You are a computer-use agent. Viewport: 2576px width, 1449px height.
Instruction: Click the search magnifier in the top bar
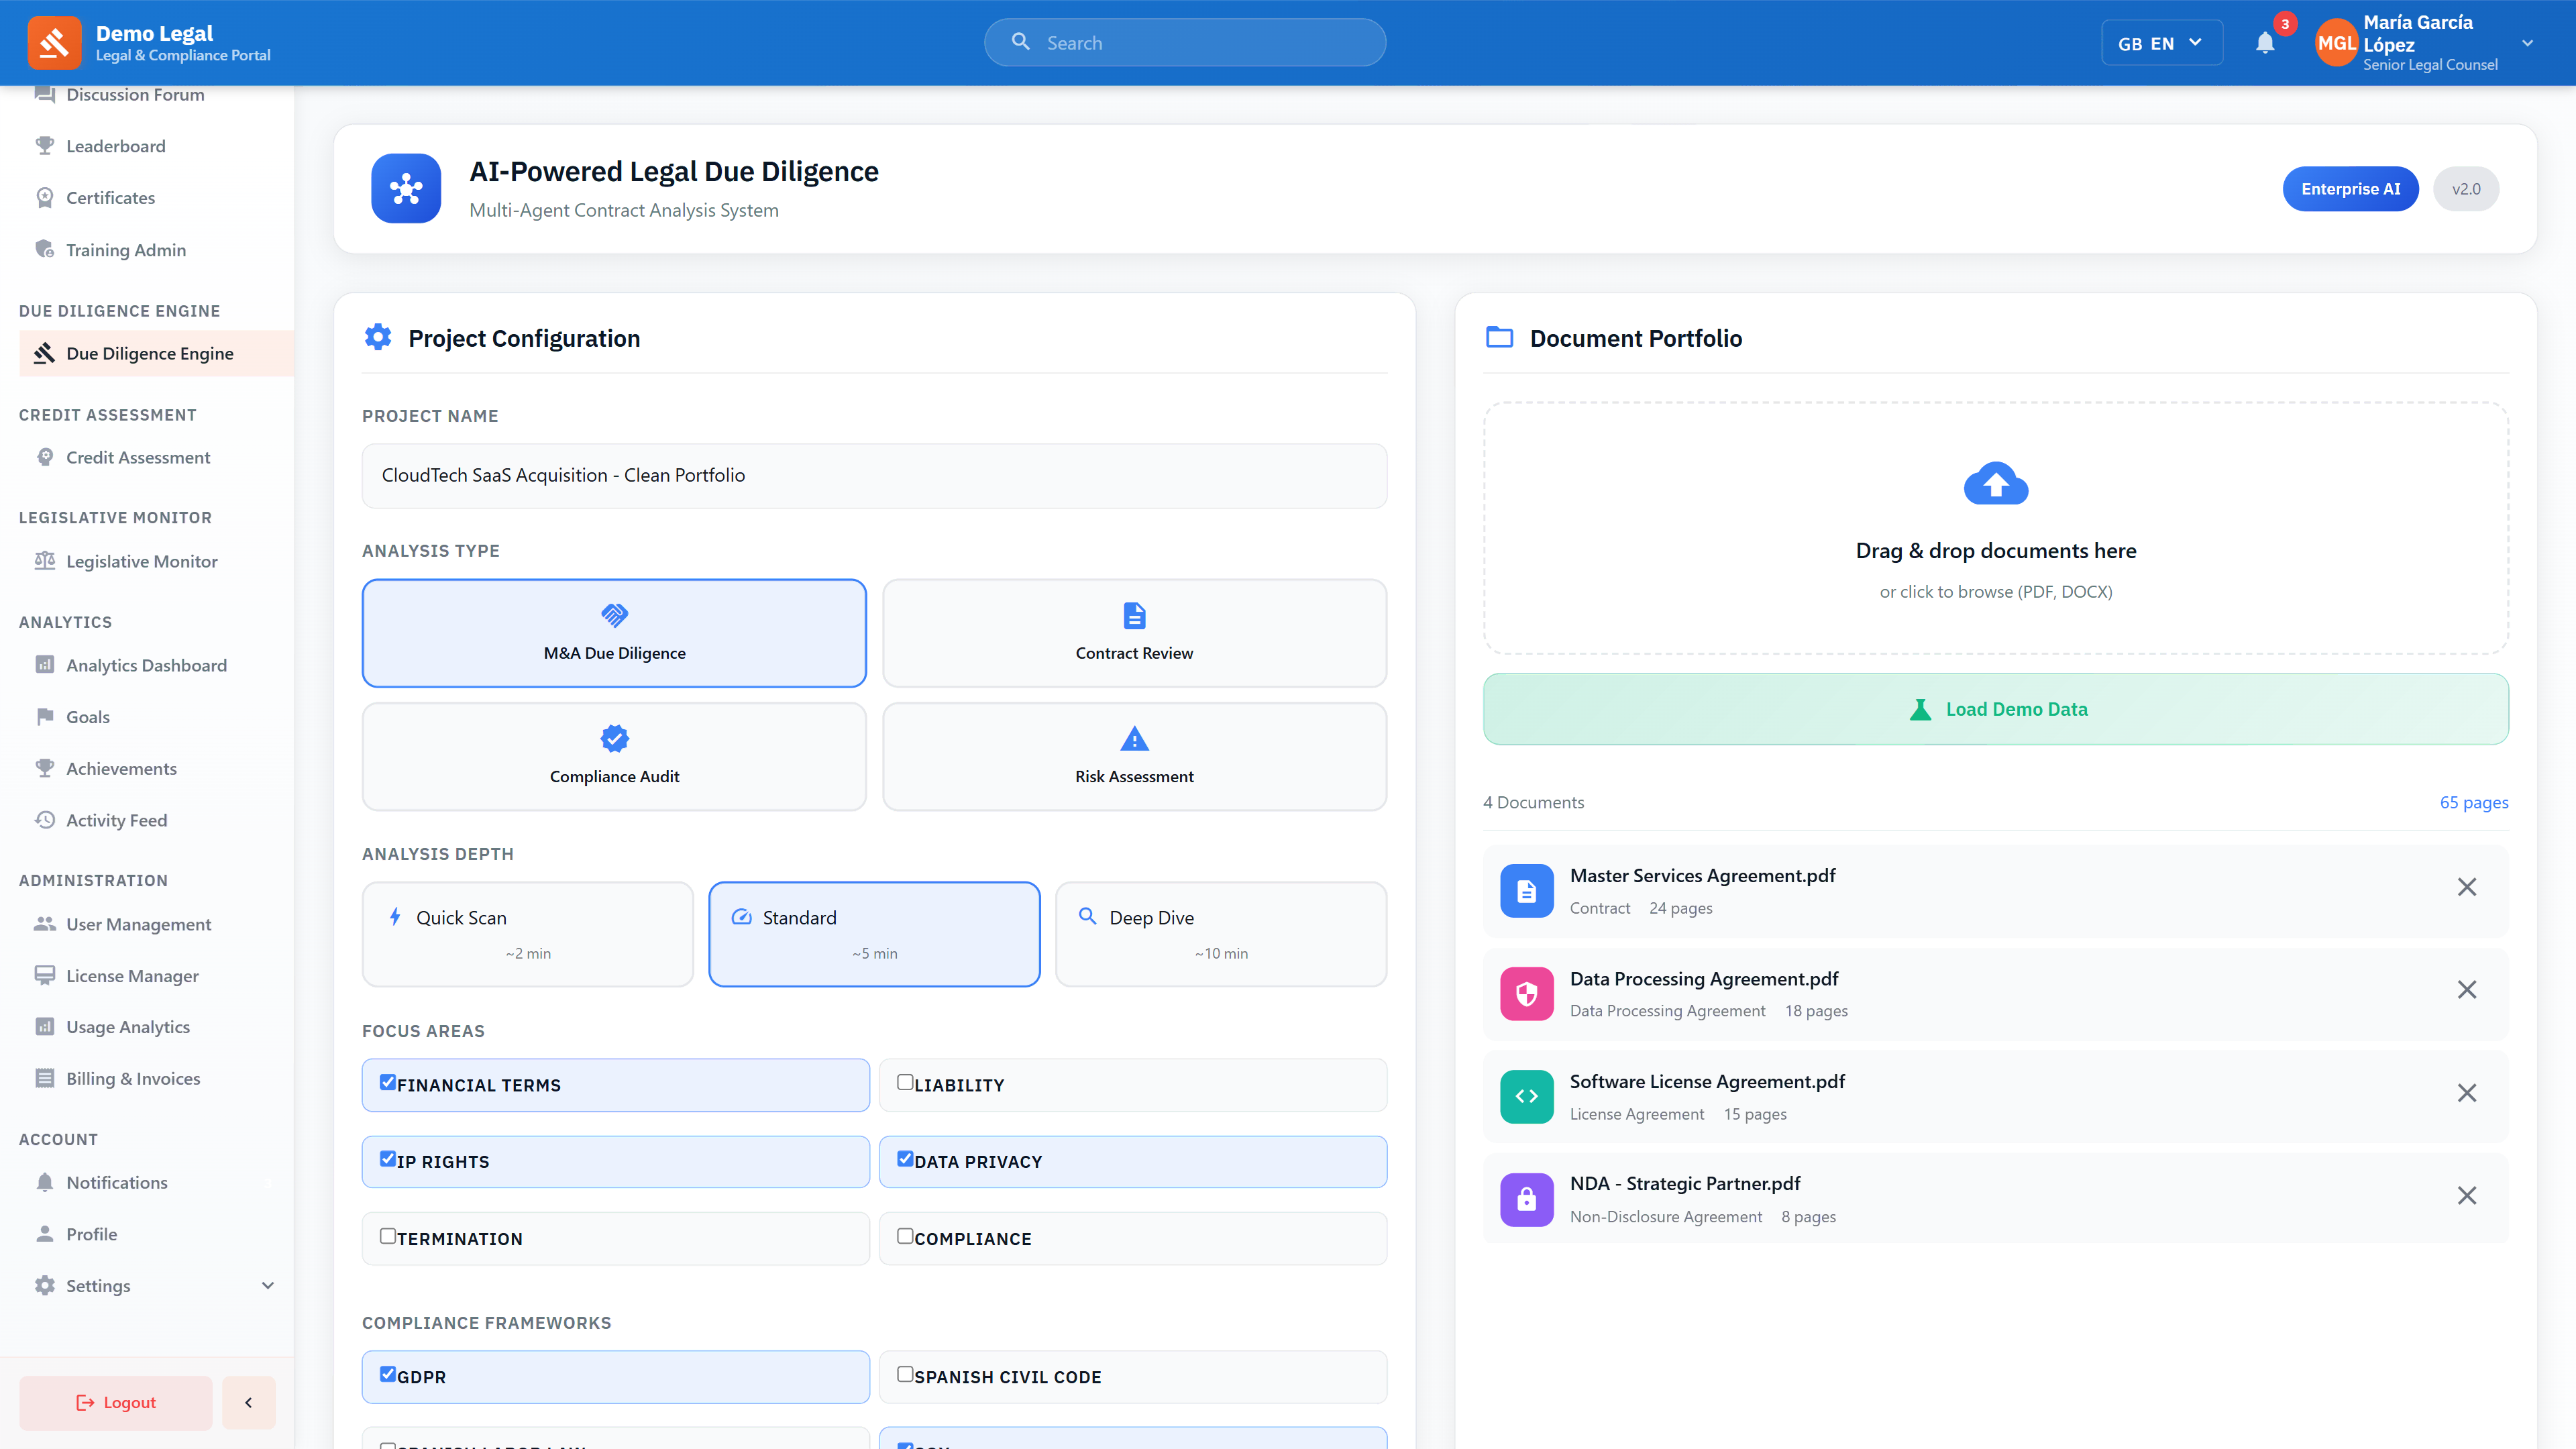pos(1021,42)
